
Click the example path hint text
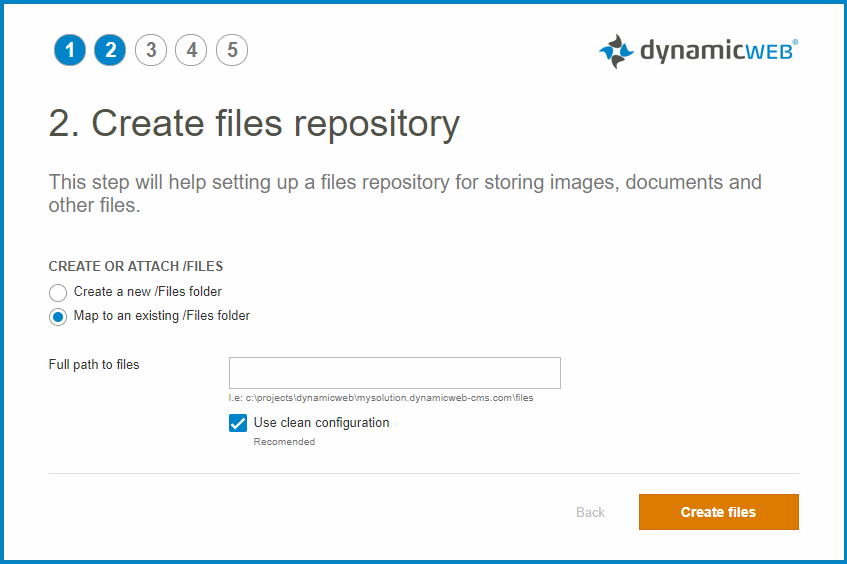pyautogui.click(x=381, y=398)
